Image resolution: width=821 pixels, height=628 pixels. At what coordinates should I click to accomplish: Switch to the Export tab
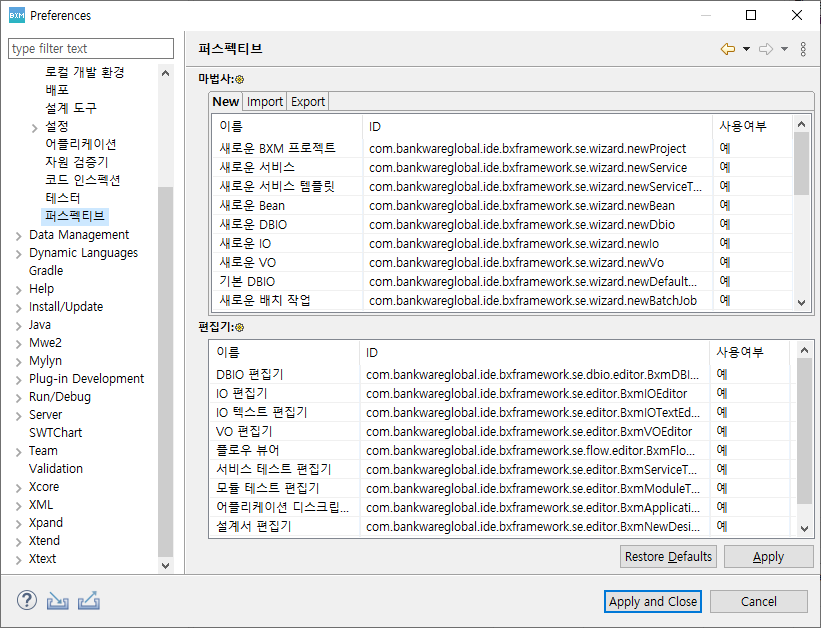[308, 101]
